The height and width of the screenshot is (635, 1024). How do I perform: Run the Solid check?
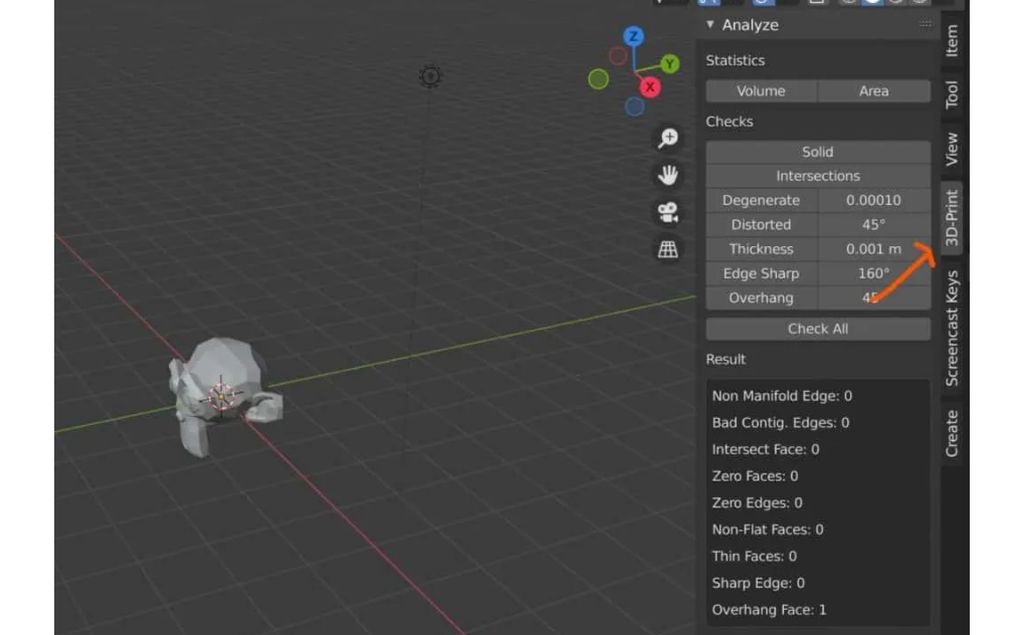coord(817,152)
